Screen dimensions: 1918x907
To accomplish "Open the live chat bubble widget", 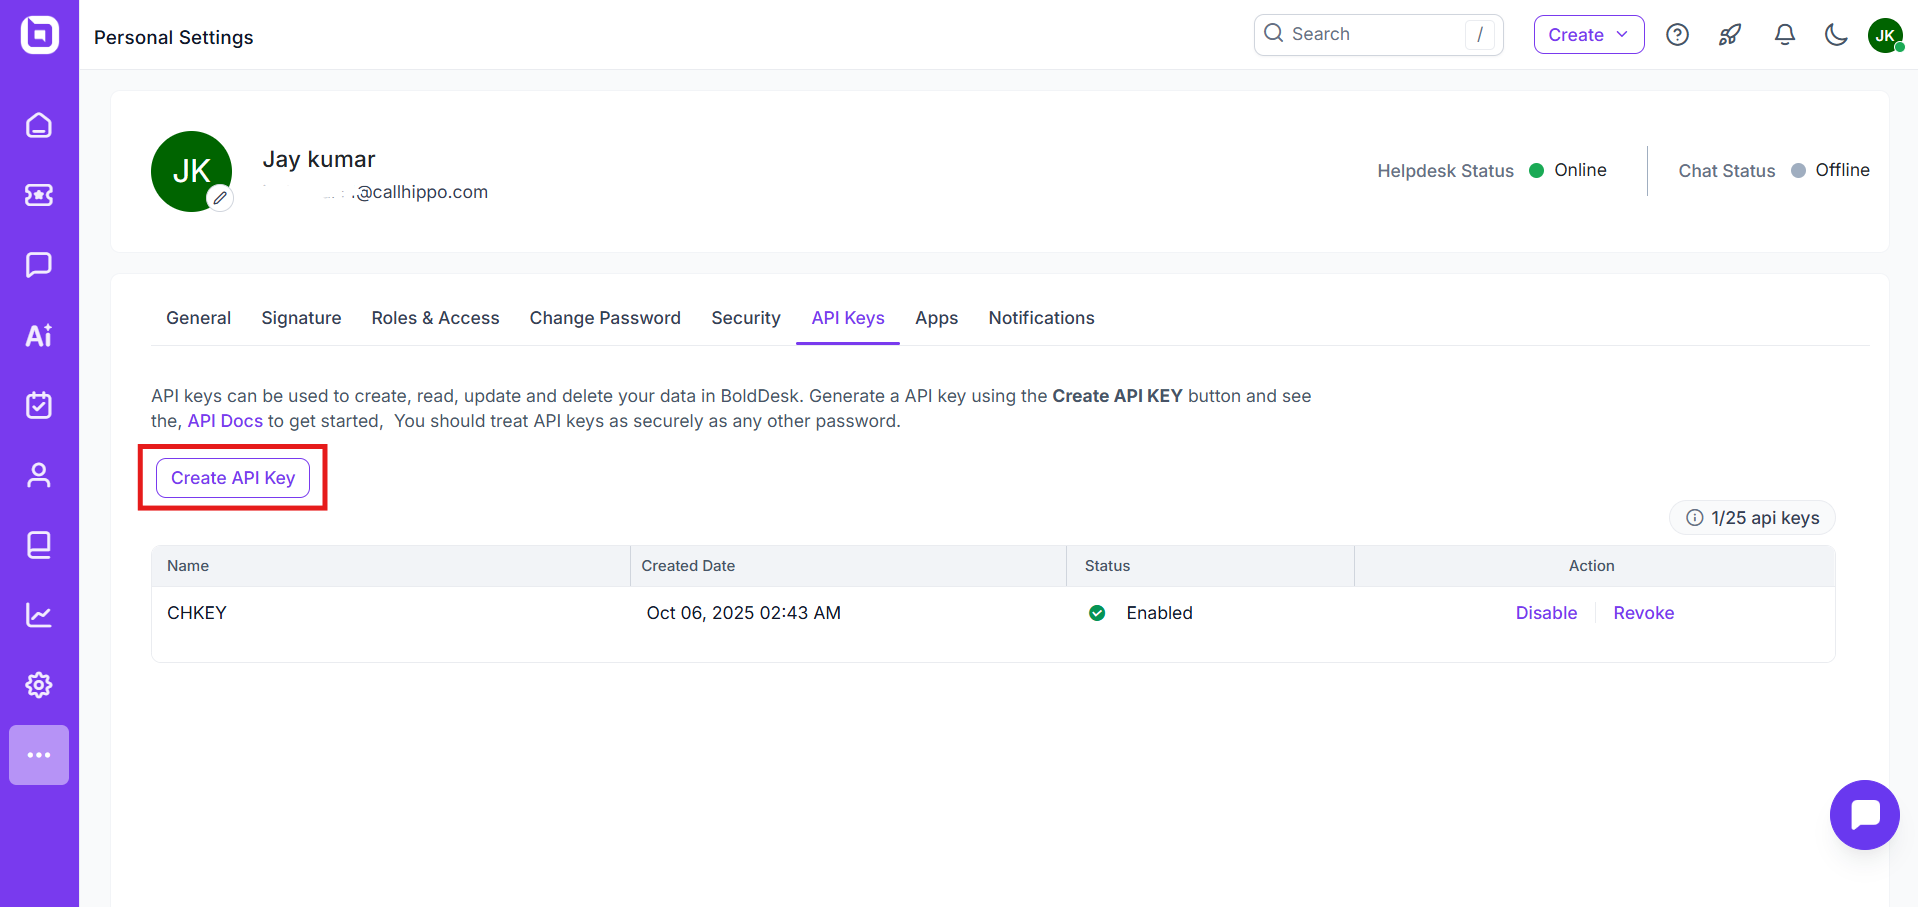I will [x=1865, y=815].
